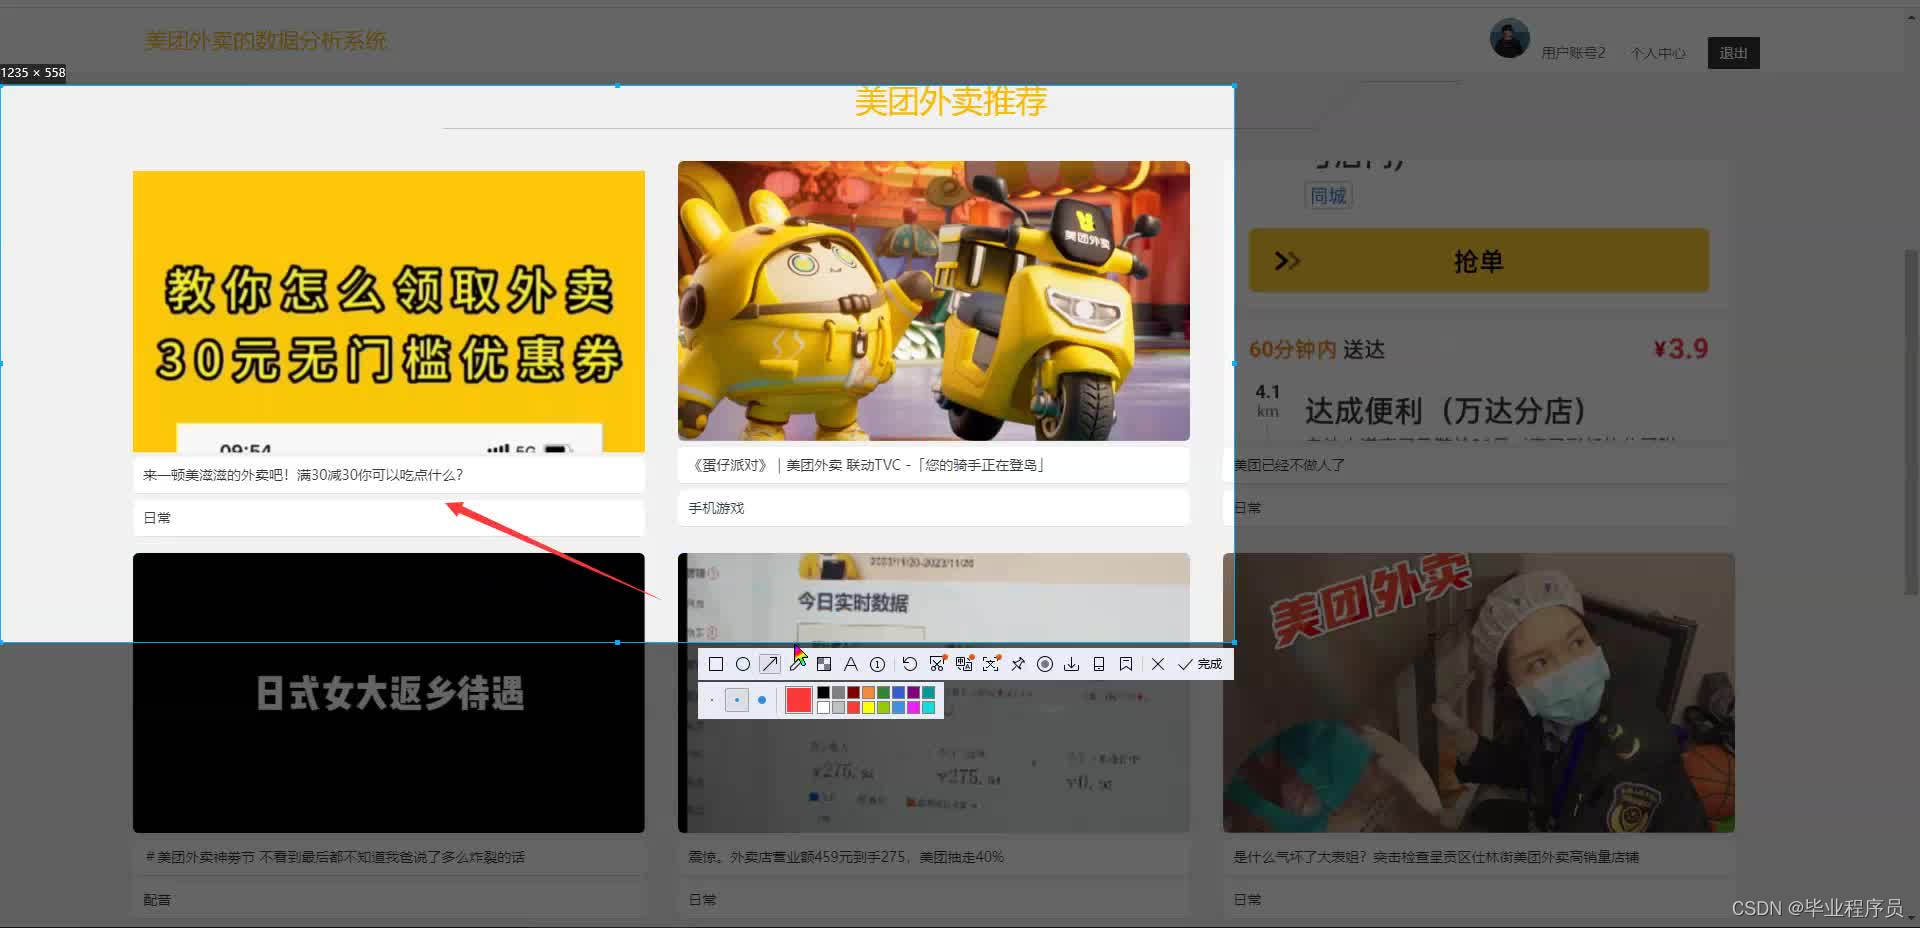Click title 美团已经不做人了
Viewport: 1920px width, 928px height.
tap(1289, 465)
